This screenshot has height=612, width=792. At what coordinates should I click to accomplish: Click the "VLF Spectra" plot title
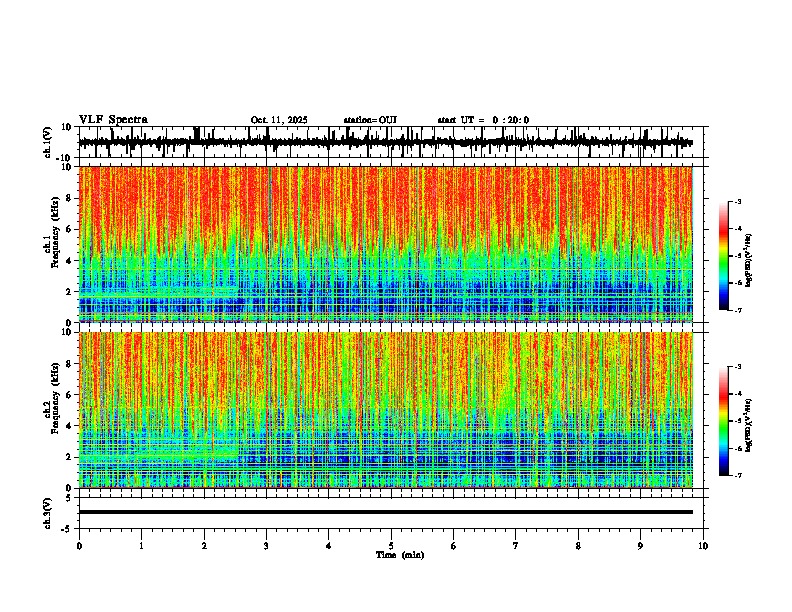[x=113, y=120]
